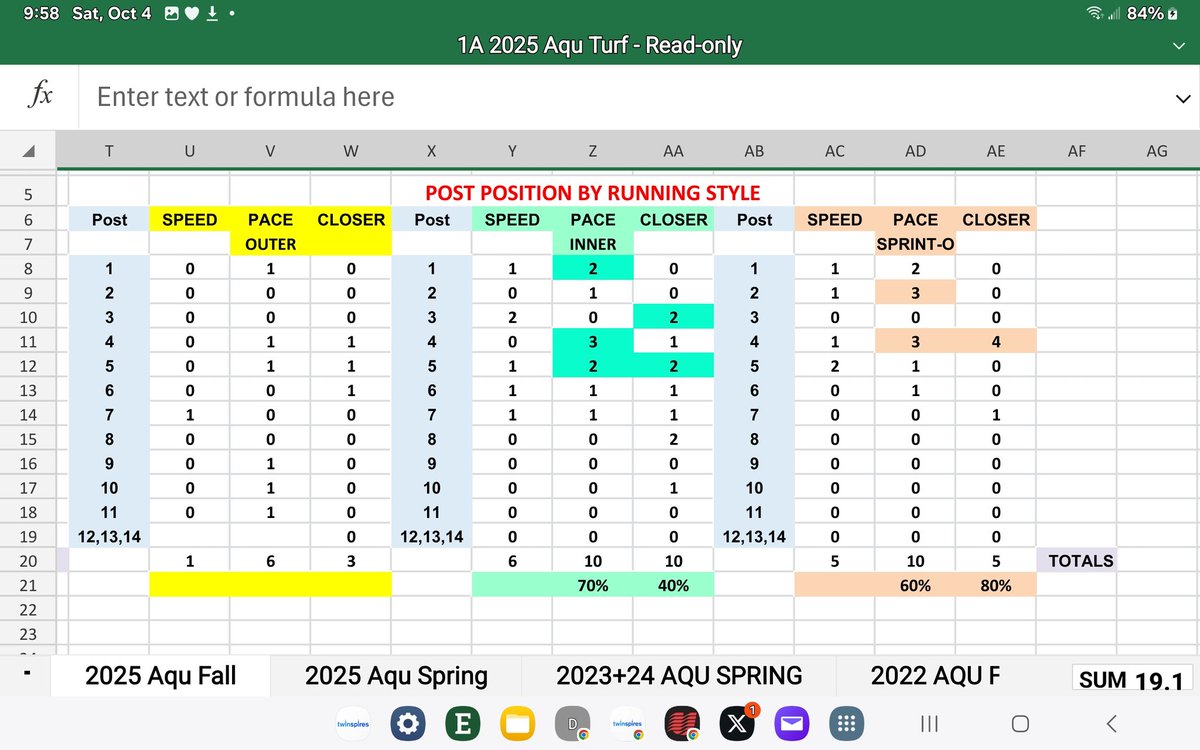The width and height of the screenshot is (1200, 750).
Task: Open the yellow My Files folder app
Action: tap(517, 724)
